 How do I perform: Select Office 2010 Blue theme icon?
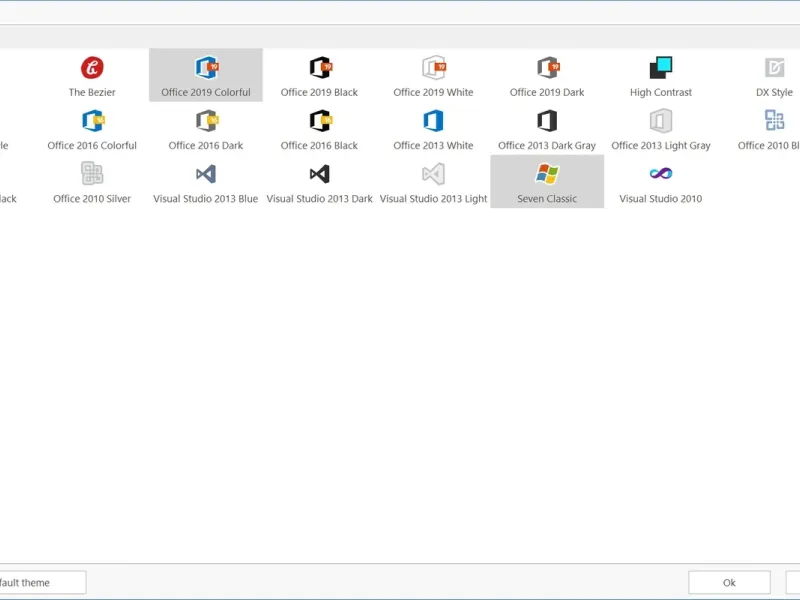click(x=774, y=120)
